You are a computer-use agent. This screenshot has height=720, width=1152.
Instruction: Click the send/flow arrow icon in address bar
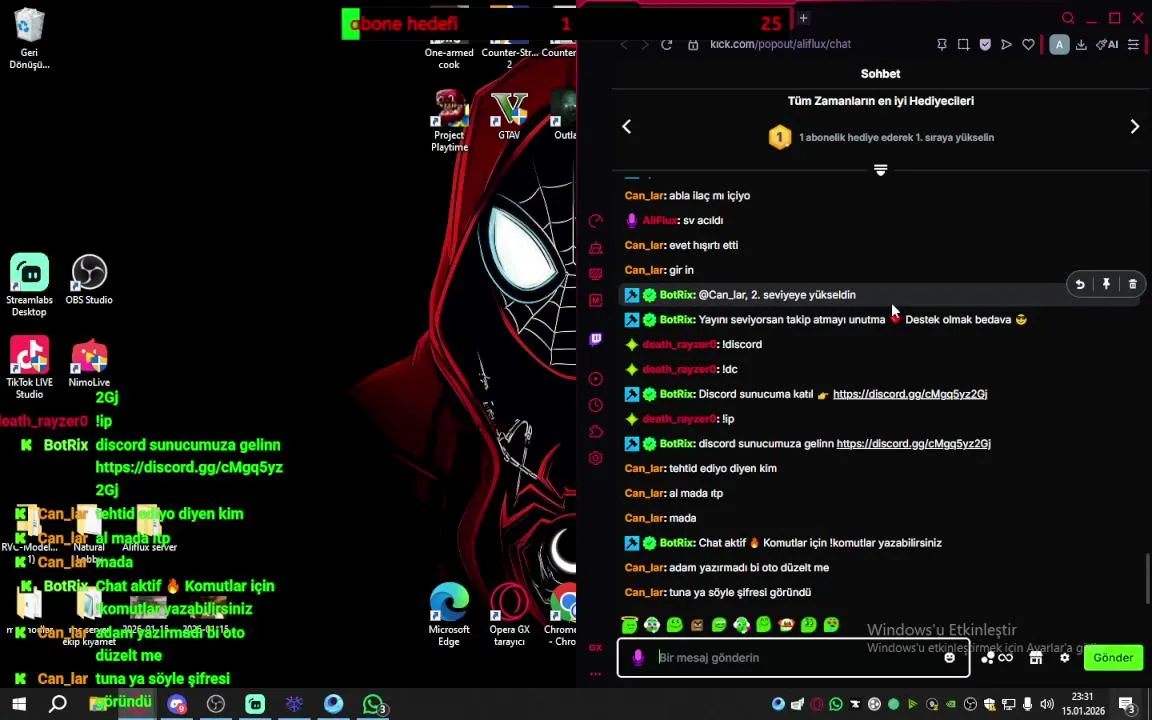1007,45
